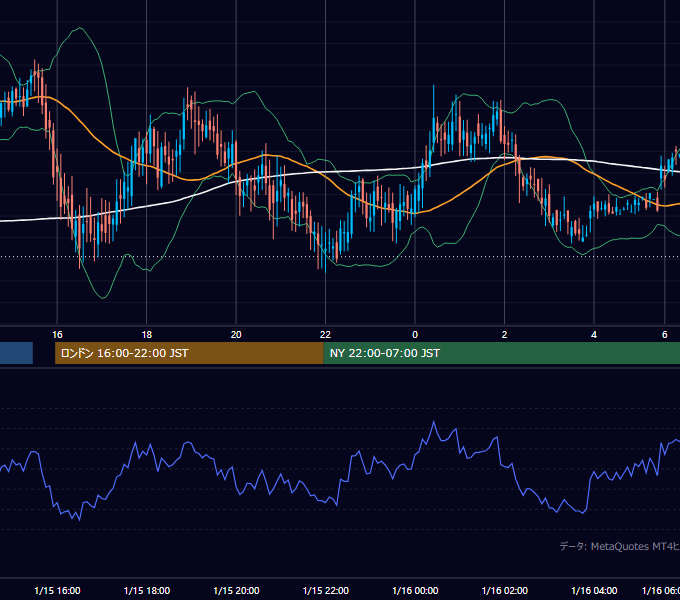Click the 16 hour label on price axis
Viewport: 680px width, 600px height.
(57, 335)
